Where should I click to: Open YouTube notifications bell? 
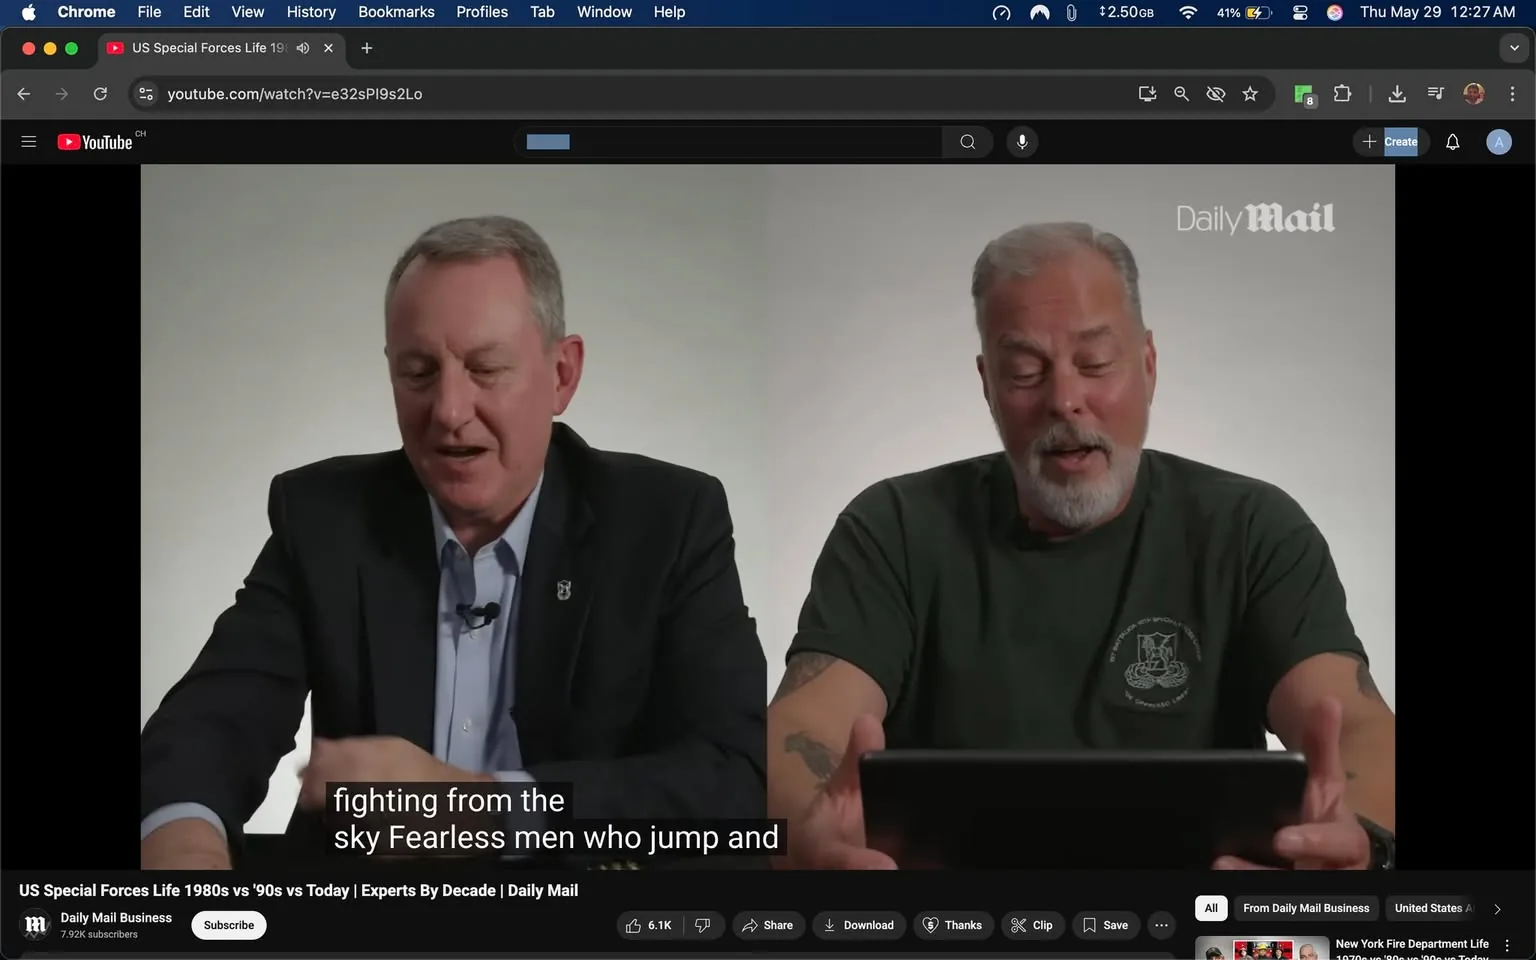(x=1452, y=142)
